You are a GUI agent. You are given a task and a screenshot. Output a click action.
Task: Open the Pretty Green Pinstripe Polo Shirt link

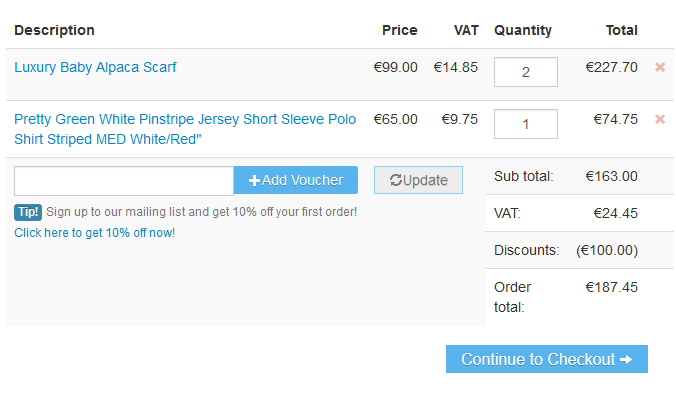pos(185,129)
